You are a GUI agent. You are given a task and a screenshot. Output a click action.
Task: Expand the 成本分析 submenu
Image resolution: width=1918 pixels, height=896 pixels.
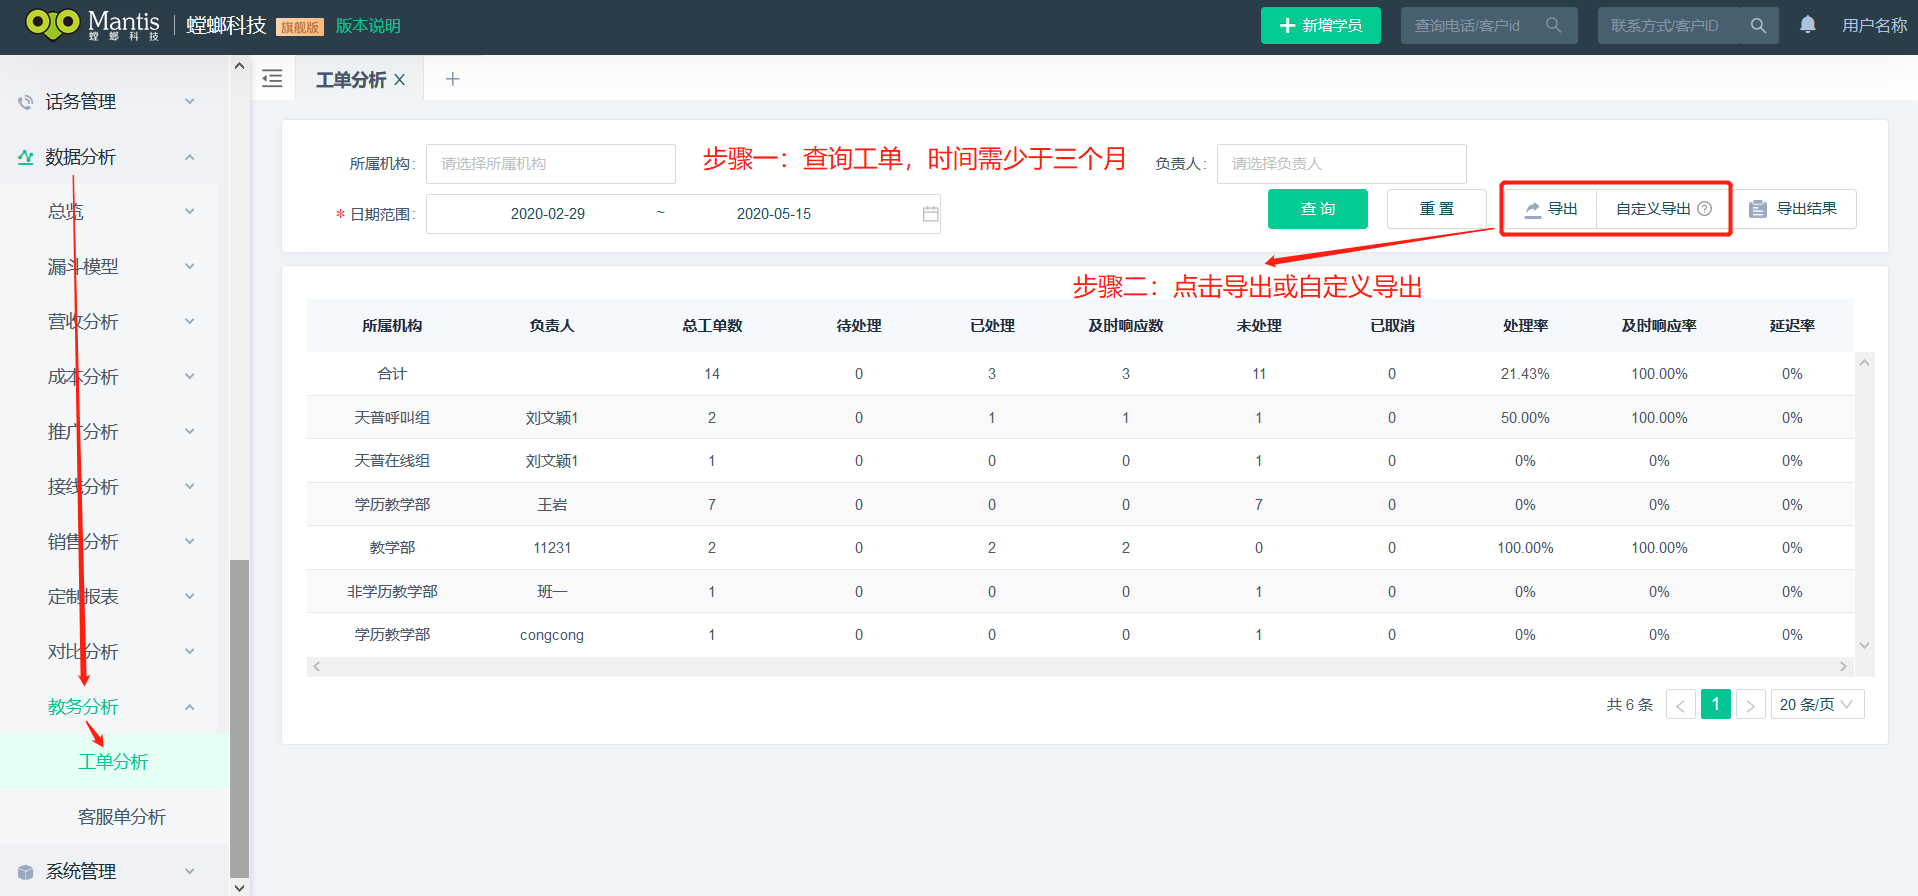click(x=189, y=377)
